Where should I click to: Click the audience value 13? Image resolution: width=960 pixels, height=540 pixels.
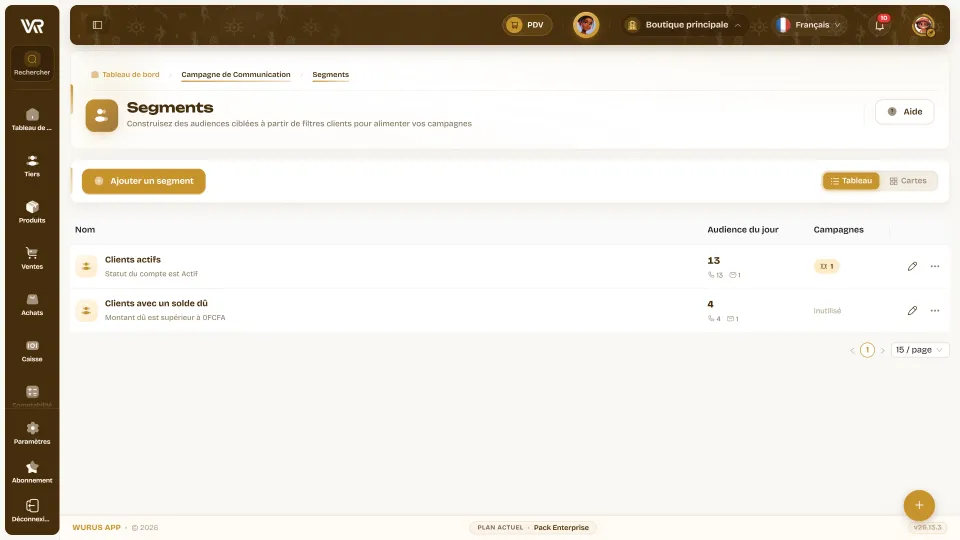(x=714, y=261)
